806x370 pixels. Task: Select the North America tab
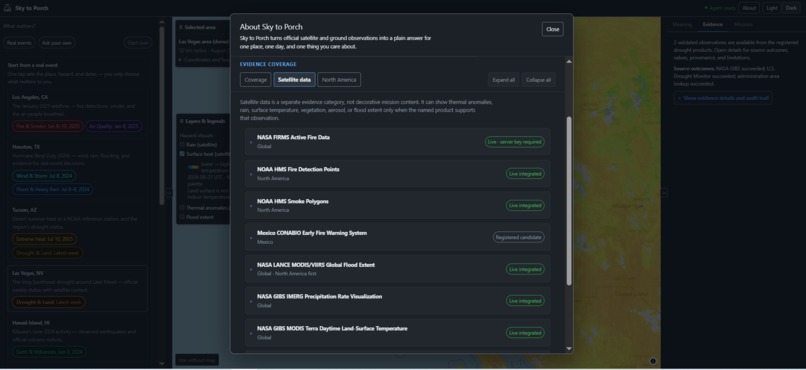click(339, 80)
